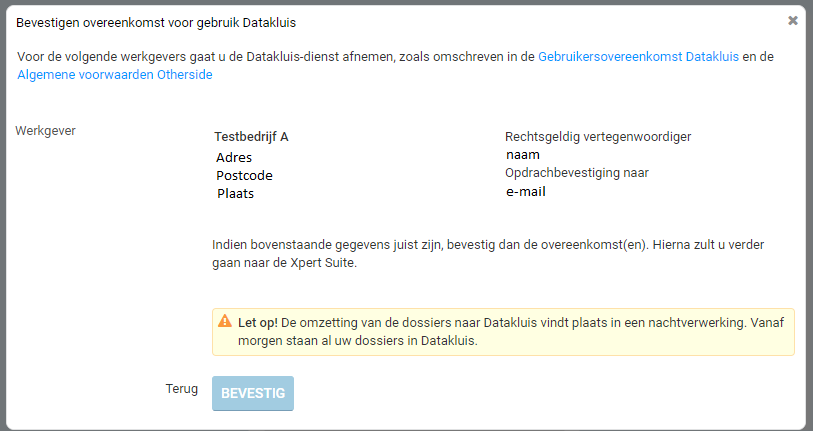Click the Opdrachtbevestiging naar label
This screenshot has width=813, height=431.
tap(577, 173)
